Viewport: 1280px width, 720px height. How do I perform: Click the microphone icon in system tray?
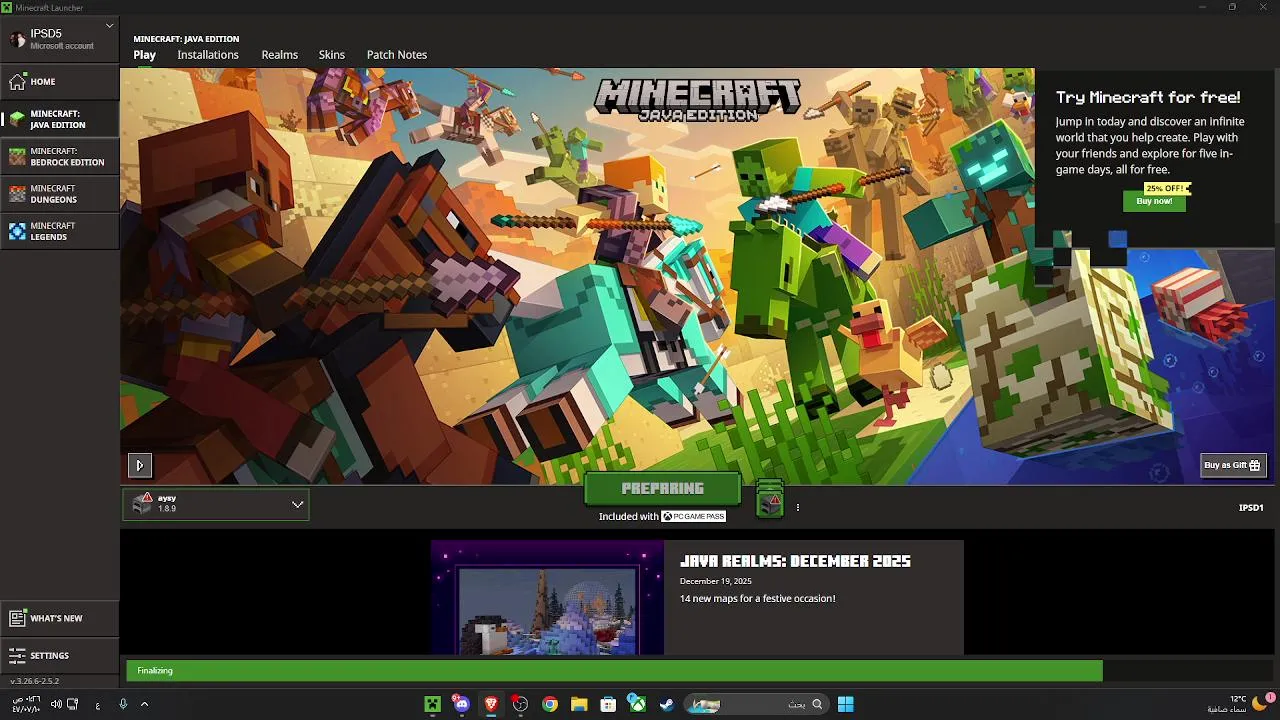tap(123, 704)
